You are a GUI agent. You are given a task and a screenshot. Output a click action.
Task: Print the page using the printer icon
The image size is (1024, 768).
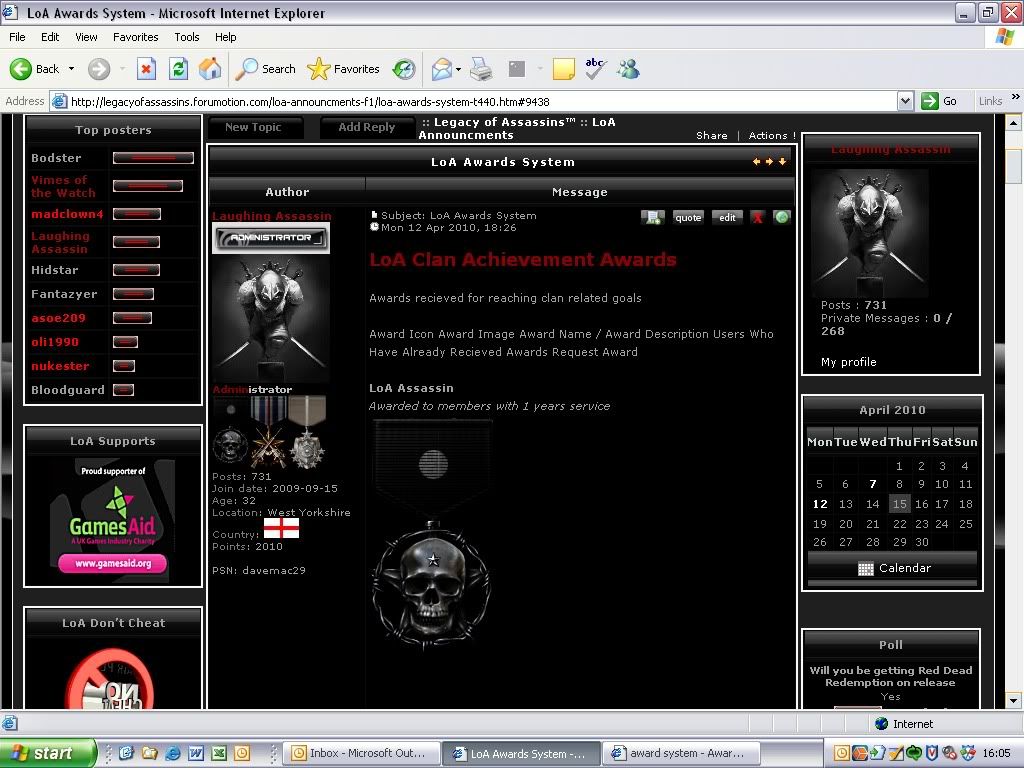481,69
